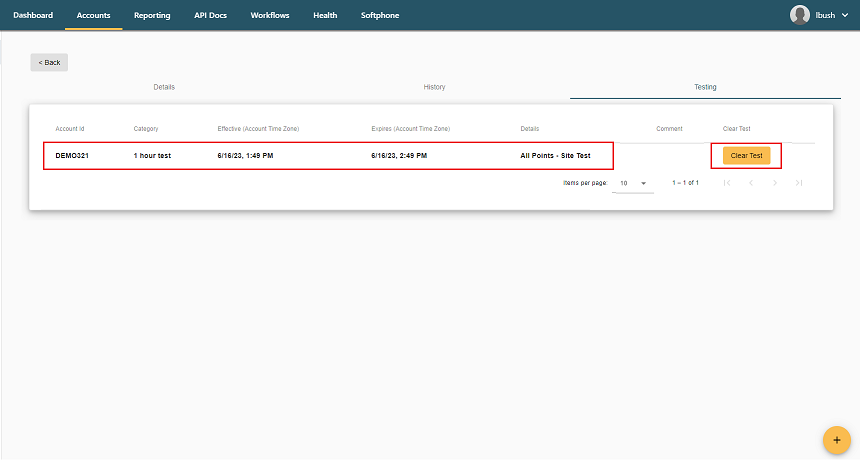The height and width of the screenshot is (460, 860).
Task: Open the items per page dropdown
Action: point(632,183)
